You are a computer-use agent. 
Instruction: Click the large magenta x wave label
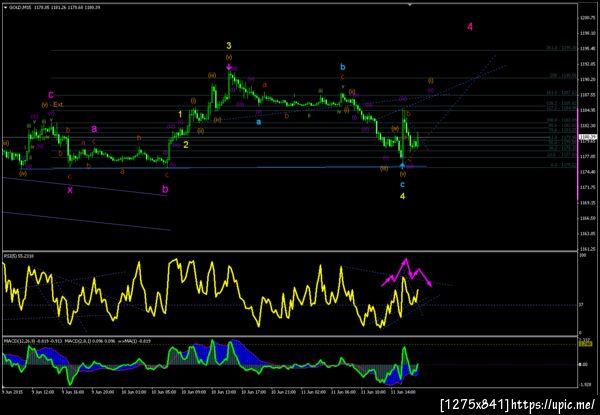pos(70,190)
